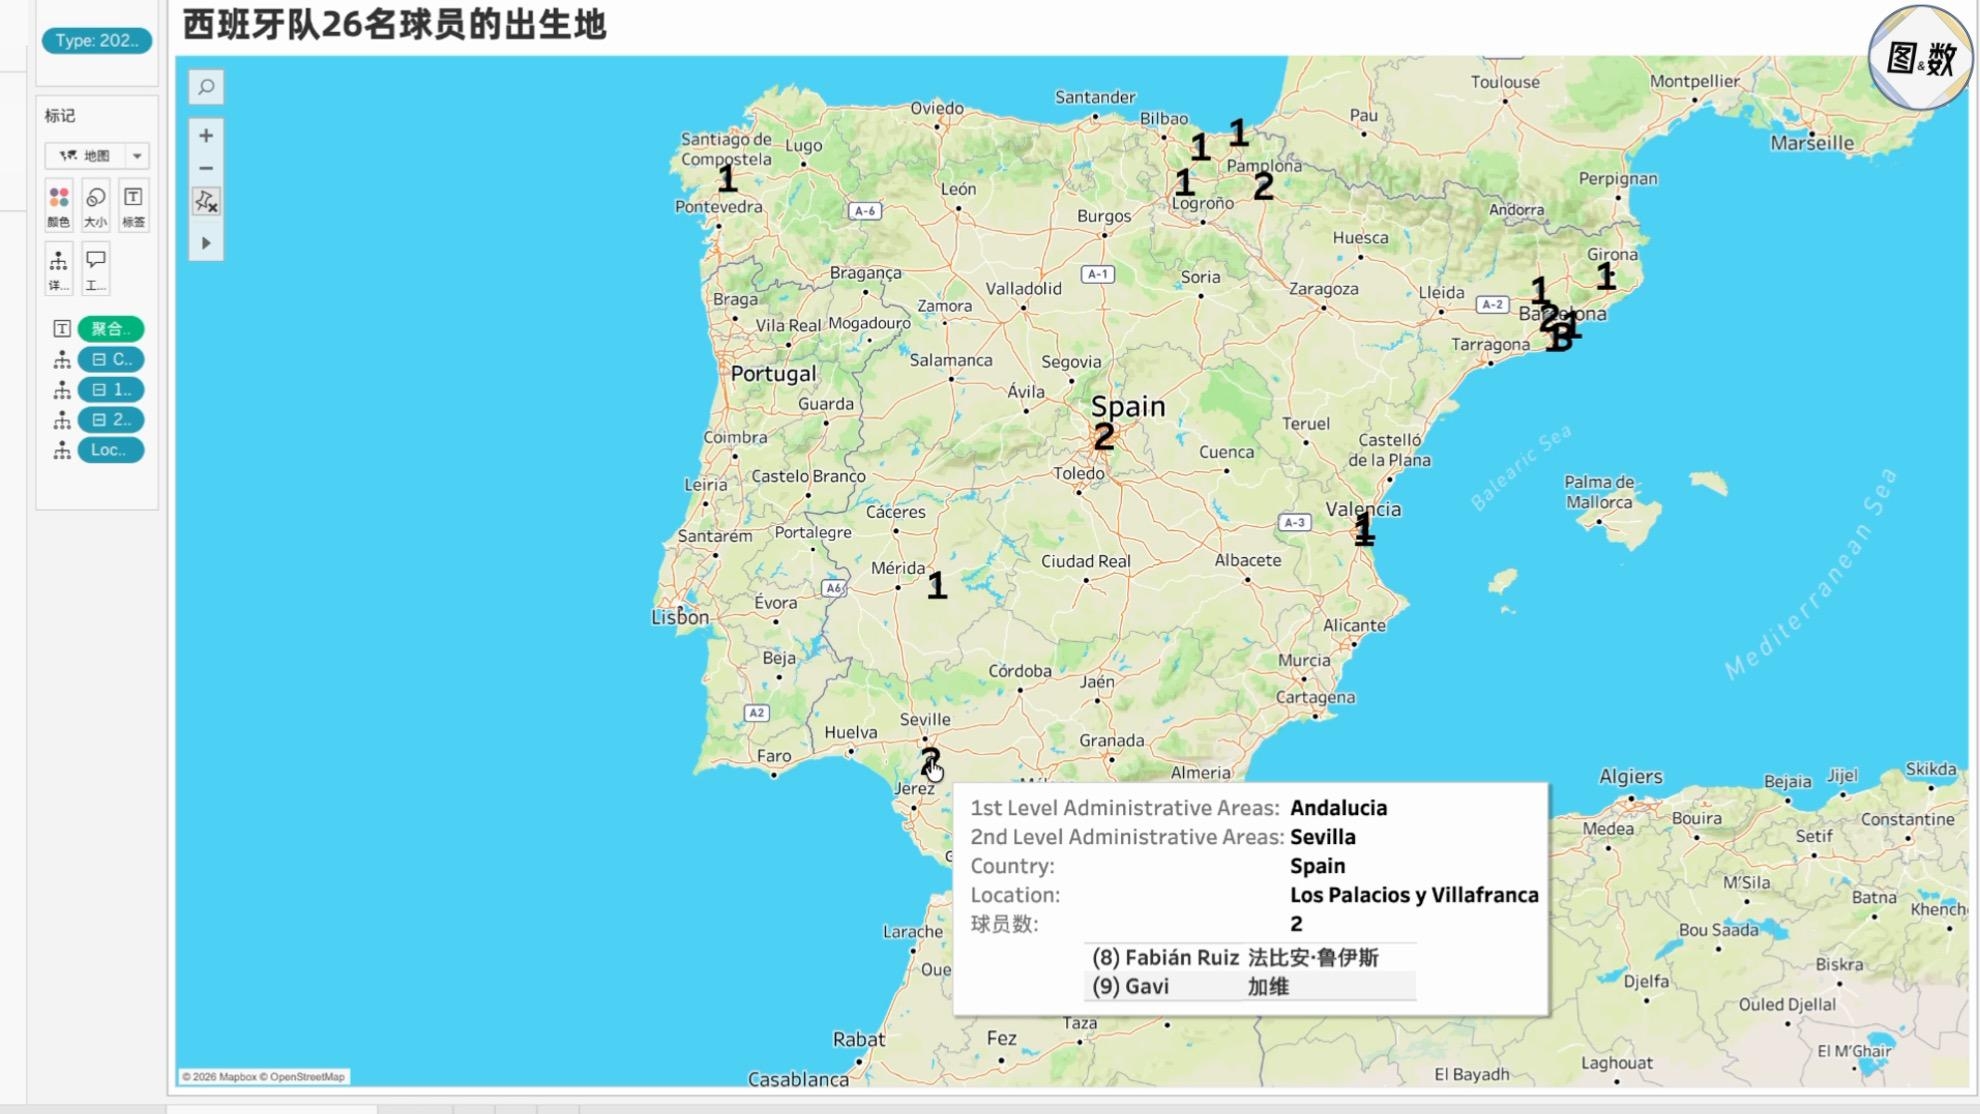
Task: Click the Lisbon city label
Action: pyautogui.click(x=680, y=617)
